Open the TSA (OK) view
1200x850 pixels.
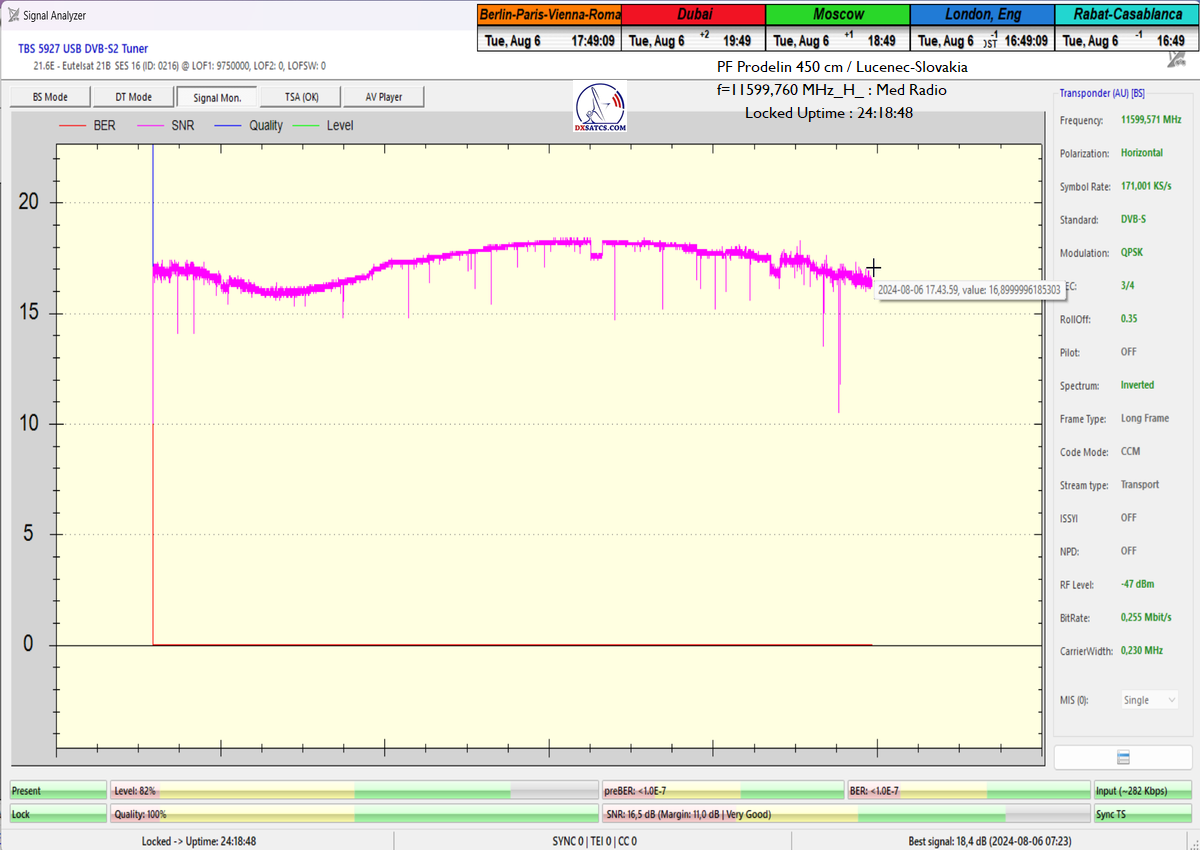301,97
